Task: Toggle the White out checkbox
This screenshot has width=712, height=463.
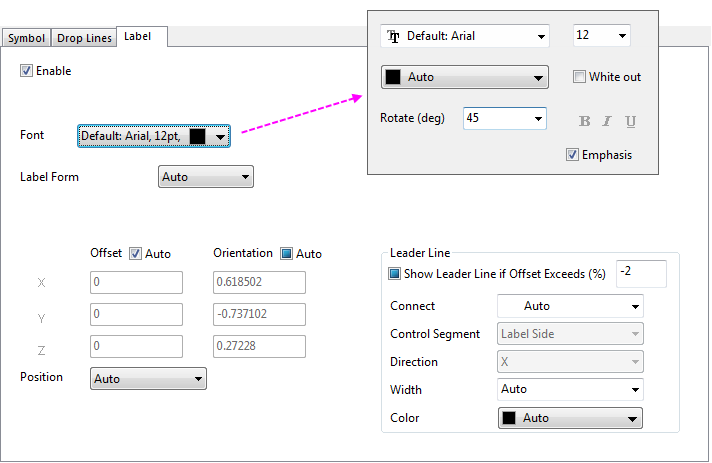Action: coord(579,77)
